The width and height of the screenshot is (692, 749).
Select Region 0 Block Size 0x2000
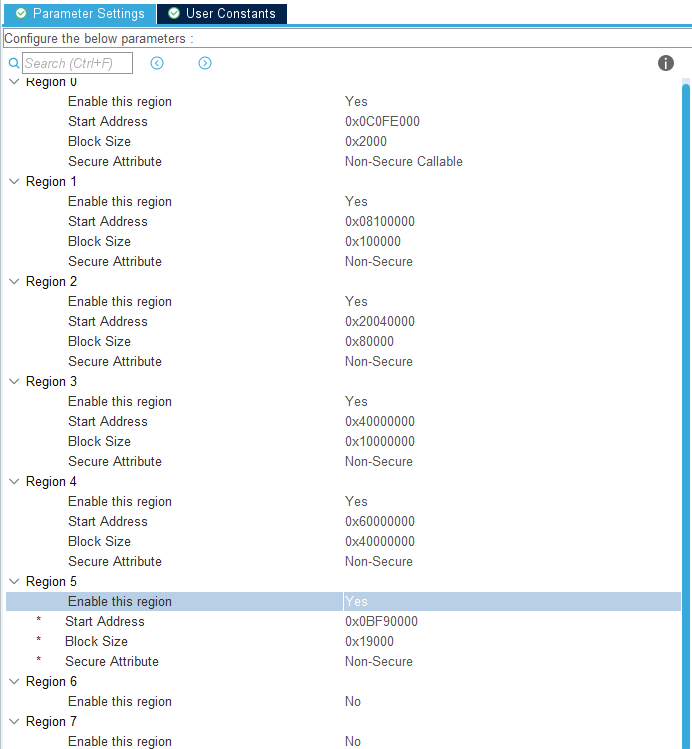point(366,141)
